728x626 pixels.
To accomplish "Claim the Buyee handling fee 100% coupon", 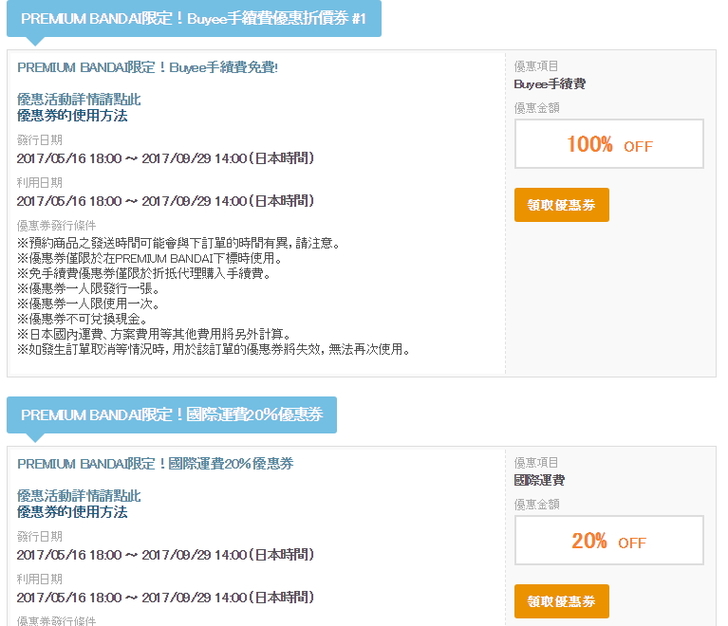I will (561, 205).
